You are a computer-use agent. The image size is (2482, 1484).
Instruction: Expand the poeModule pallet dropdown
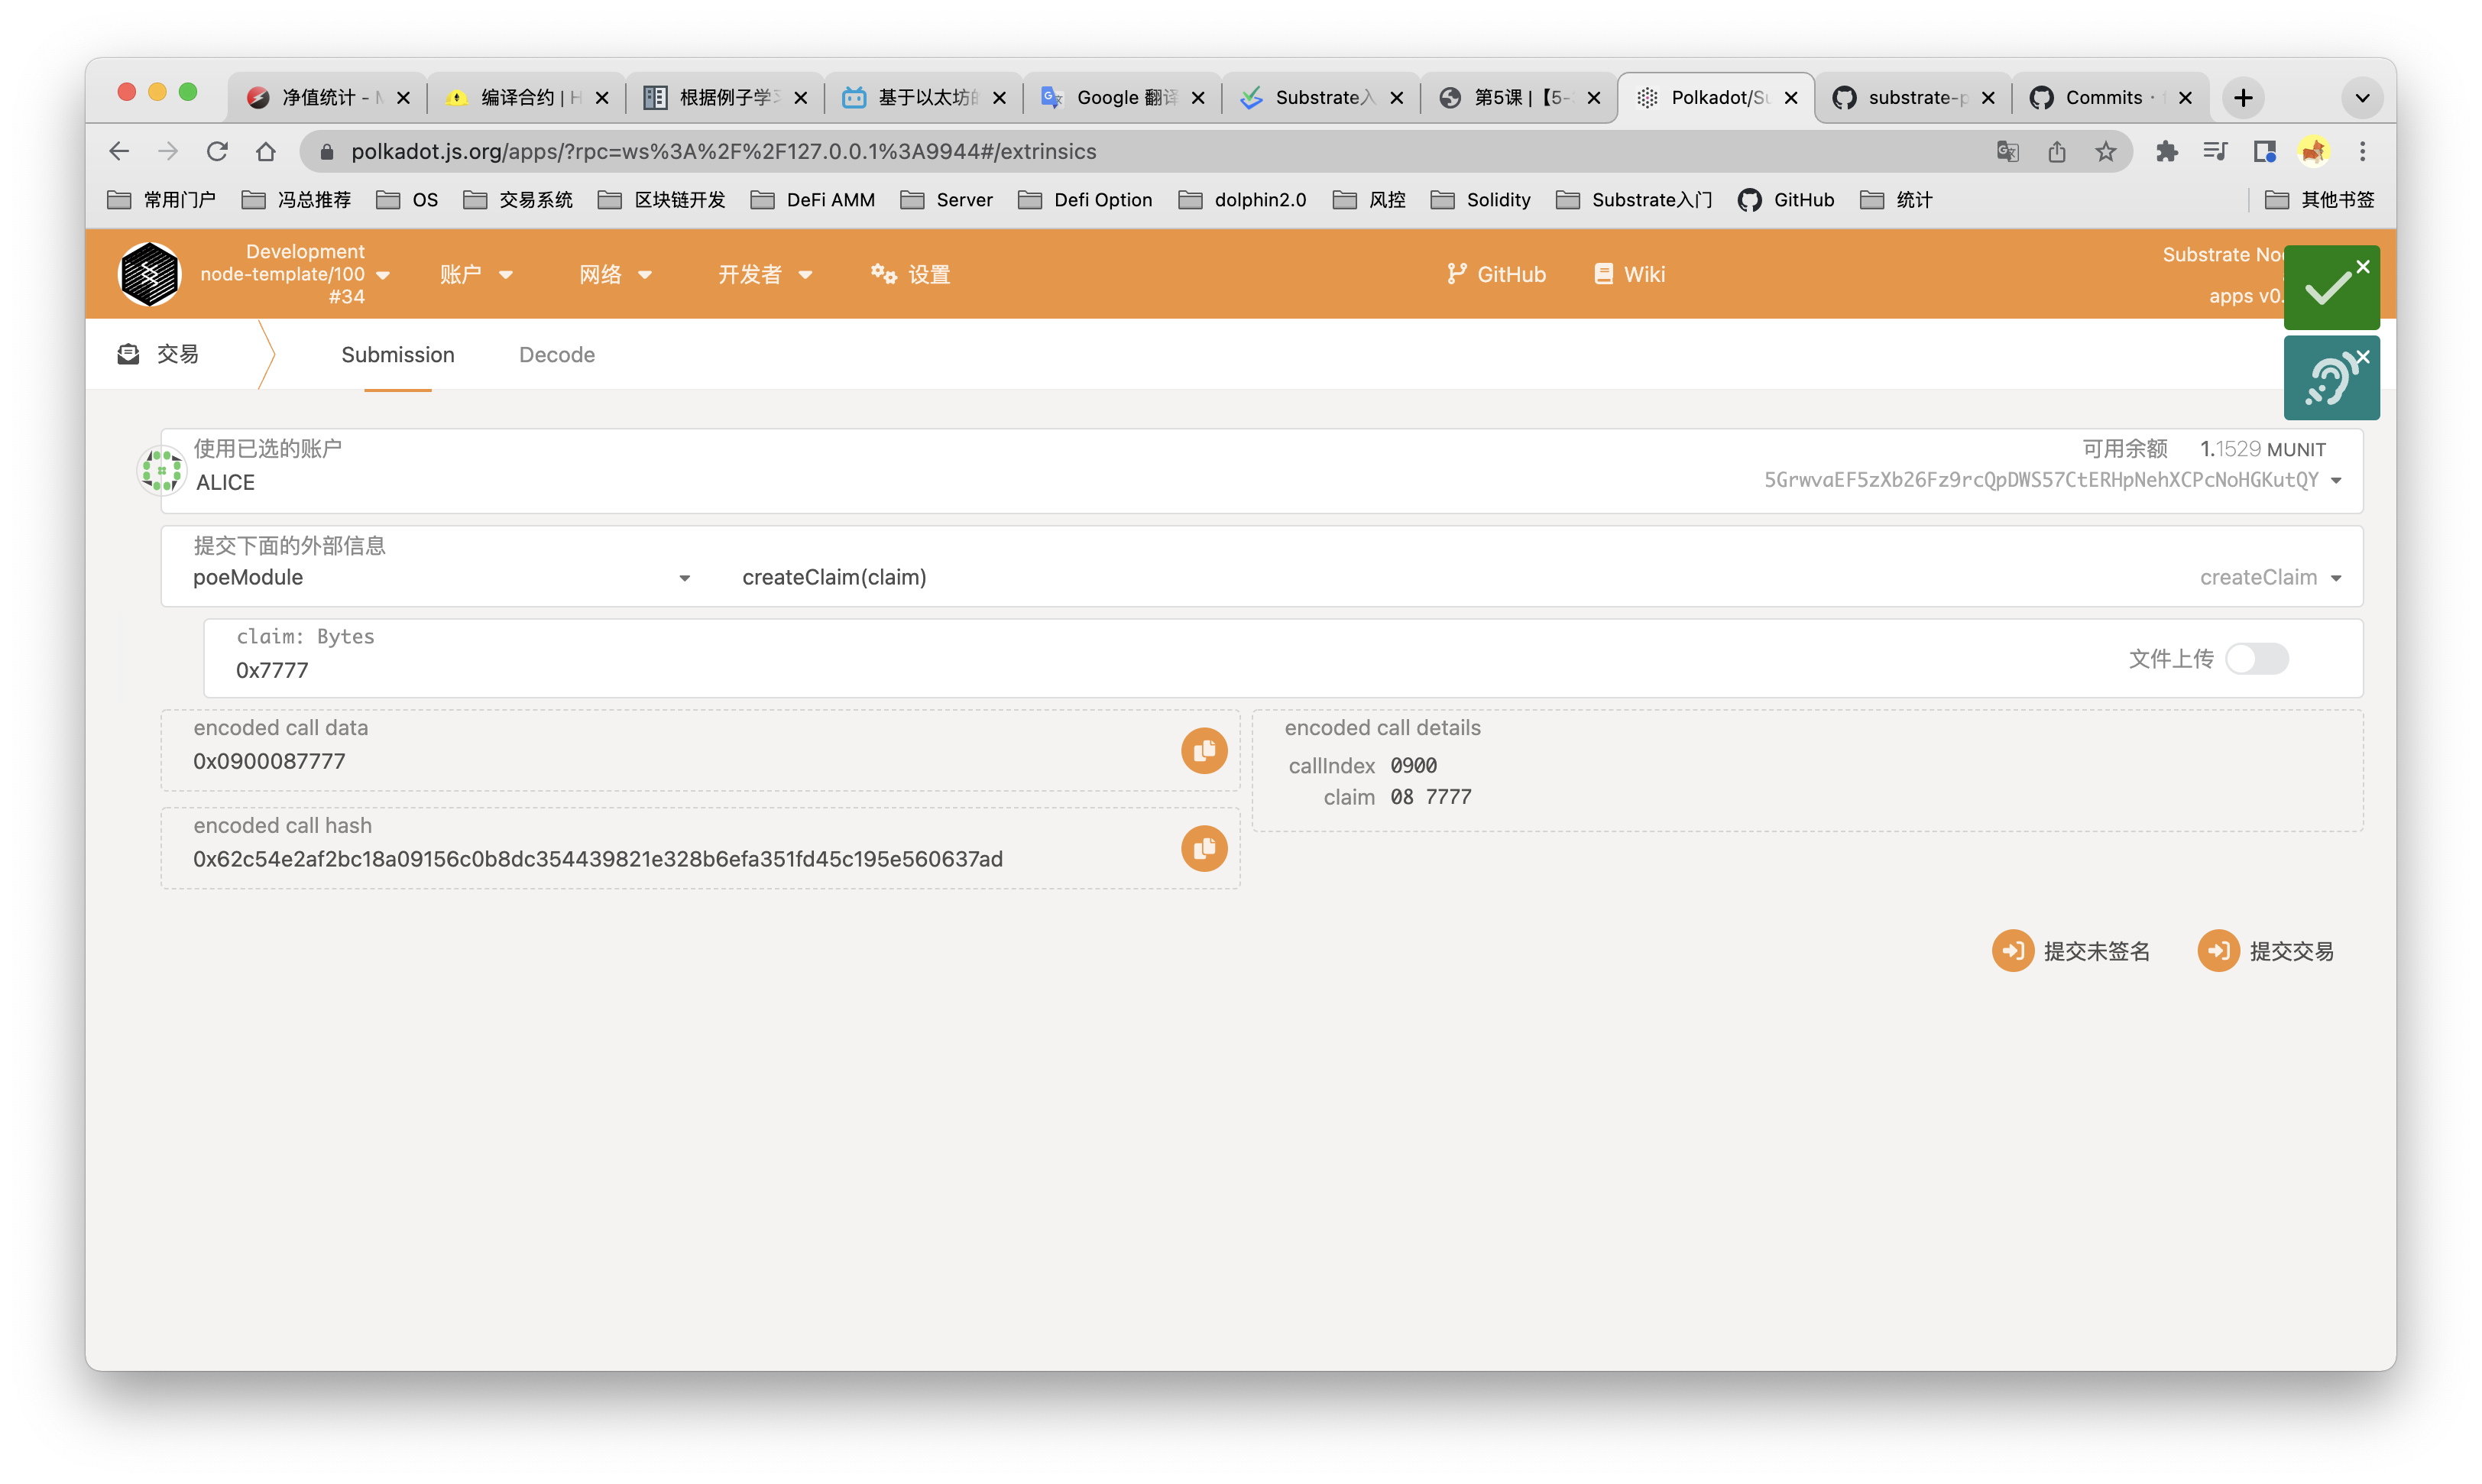click(684, 578)
